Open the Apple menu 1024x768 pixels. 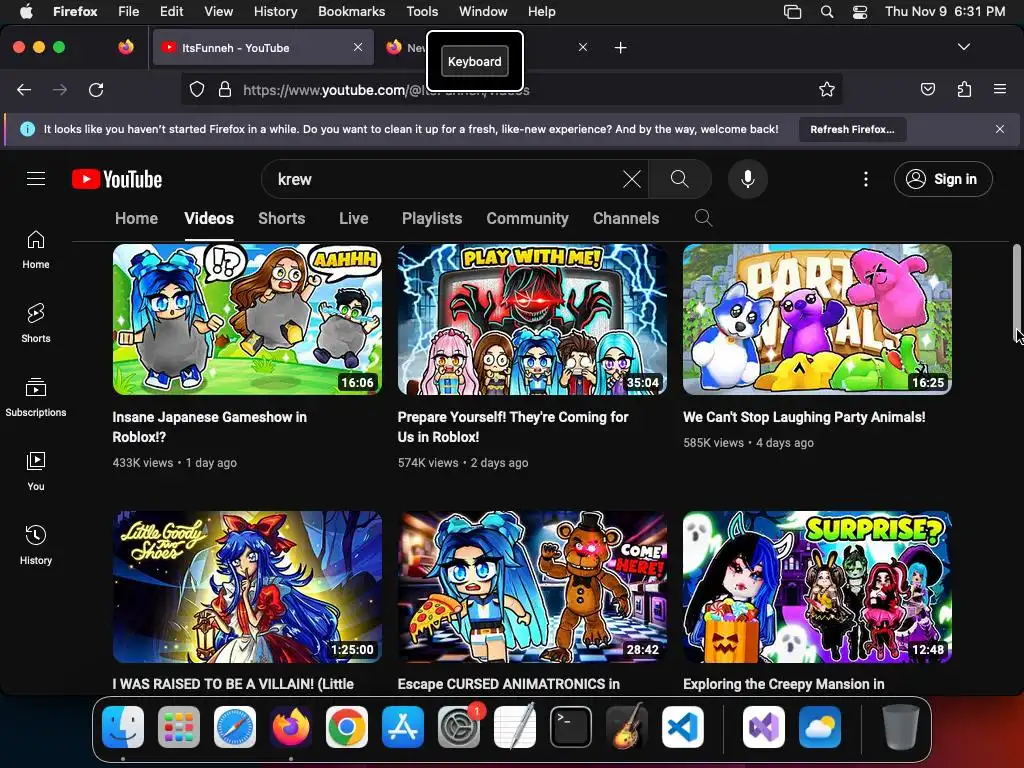(26, 11)
